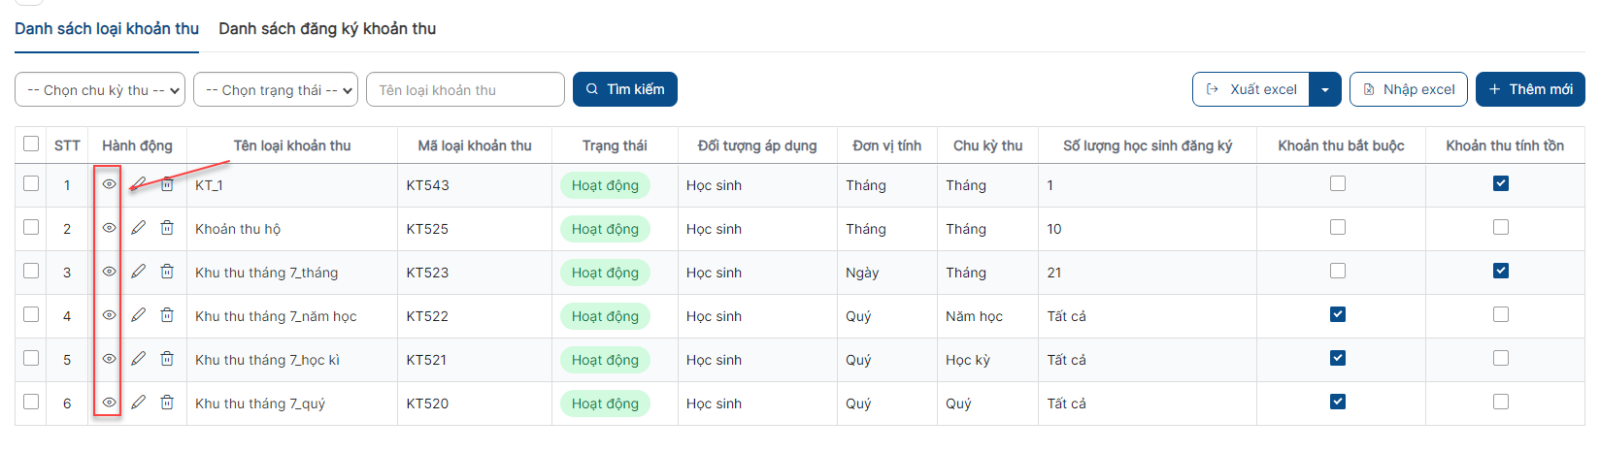The height and width of the screenshot is (452, 1600).
Task: Click the Tìm kiếm search button
Action: point(625,89)
